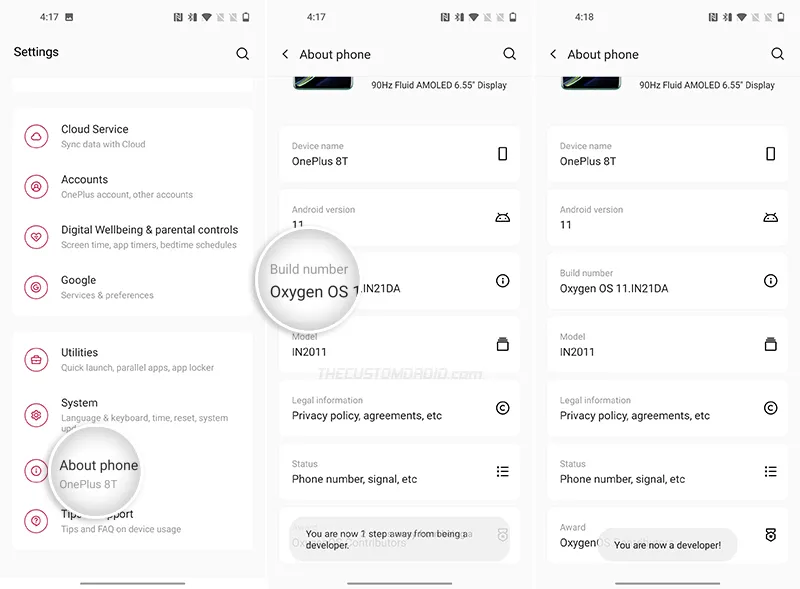800x589 pixels.
Task: Open Google services using its icon
Action: (x=36, y=287)
